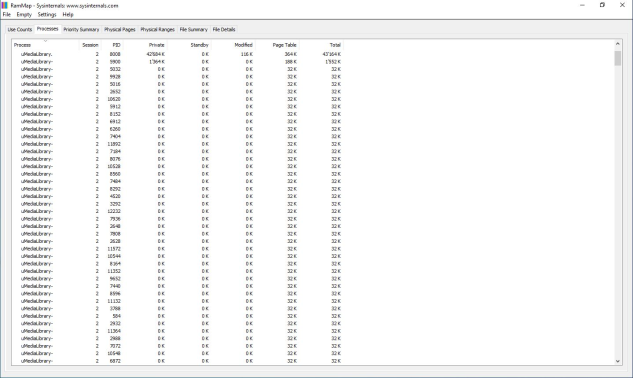
Task: Sort by the Standby column header
Action: (x=189, y=45)
